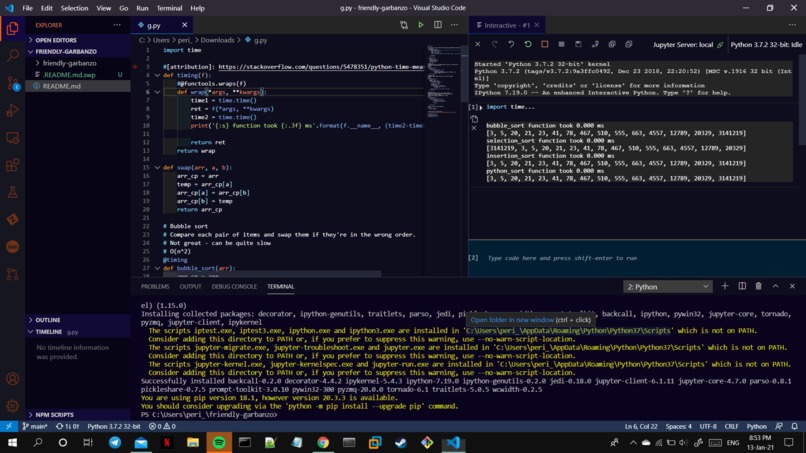Open the Run menu
806x453 pixels.
[x=142, y=8]
